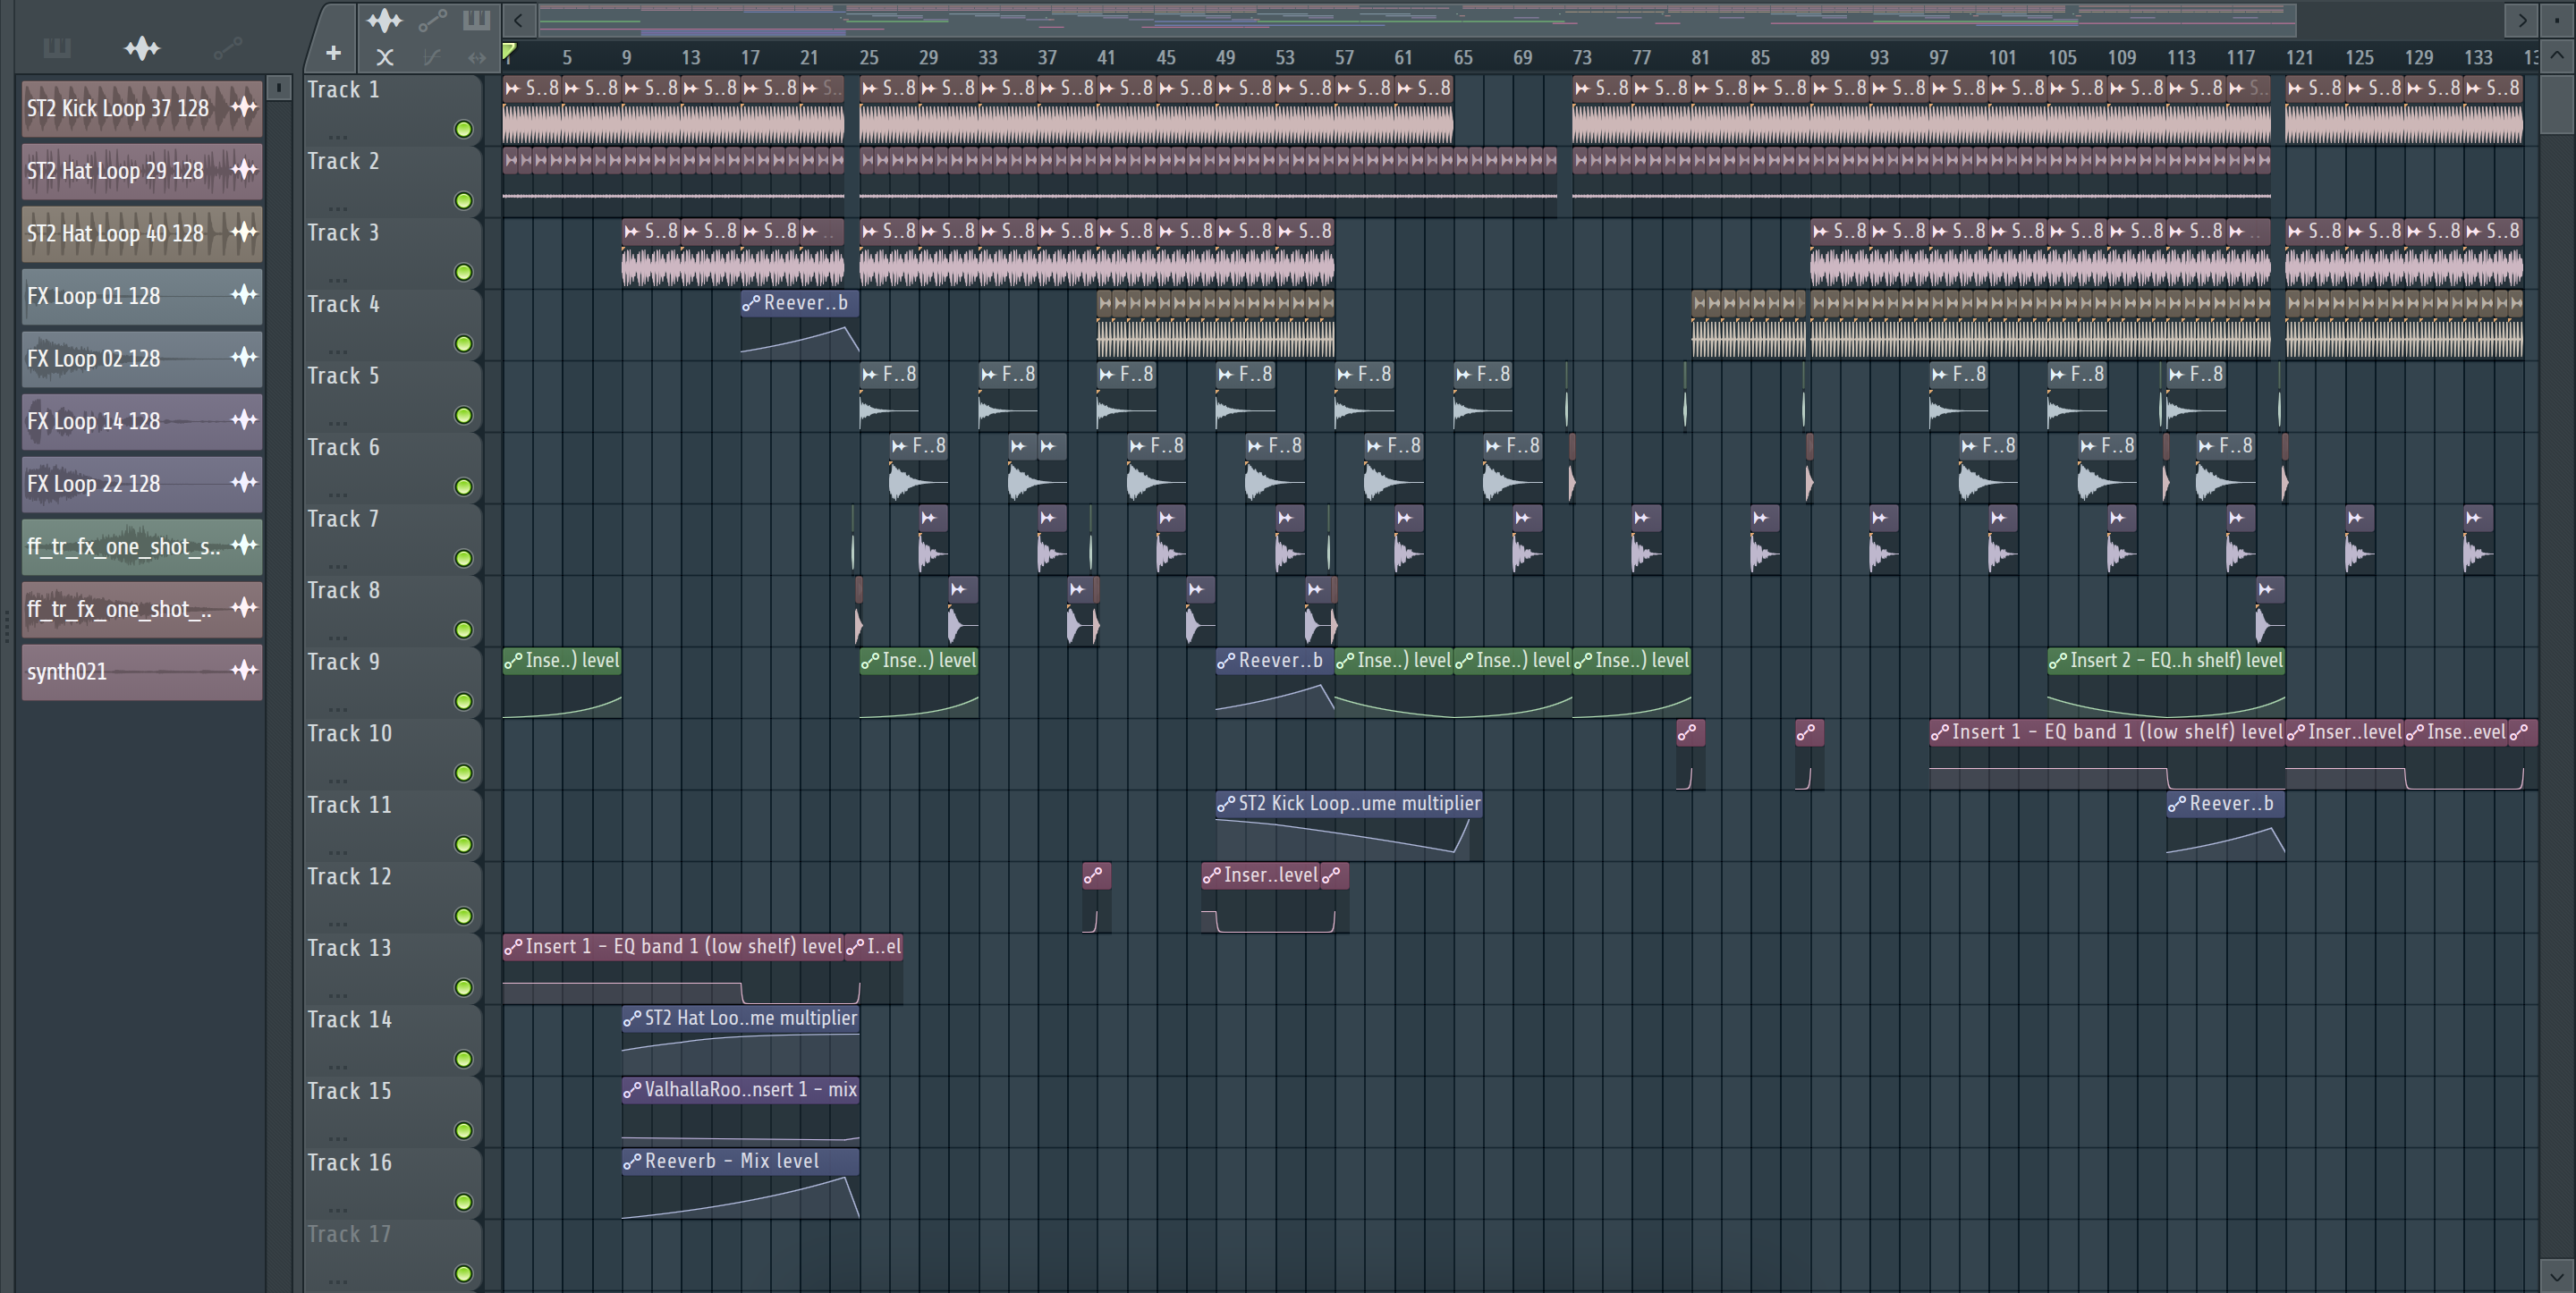Open menu of Reever..b clip on Track 11
Screen dimensions: 2576x1293
[2177, 804]
